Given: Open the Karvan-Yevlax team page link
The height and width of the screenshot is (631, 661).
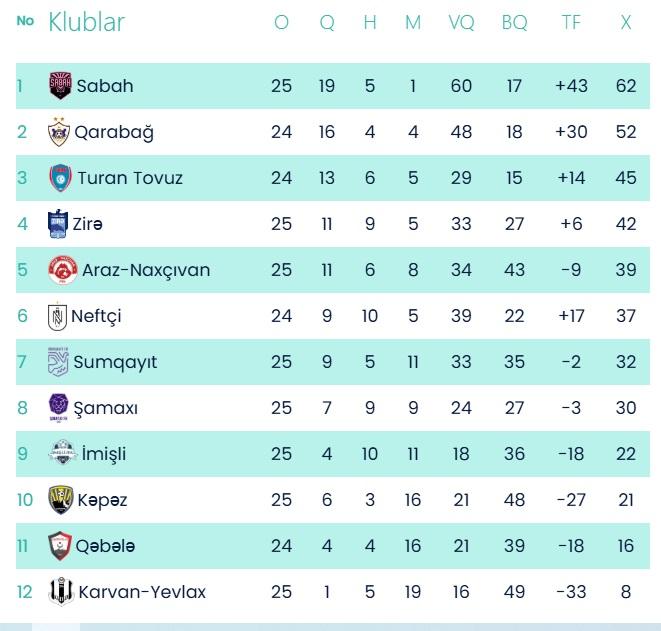Looking at the screenshot, I should pos(142,592).
